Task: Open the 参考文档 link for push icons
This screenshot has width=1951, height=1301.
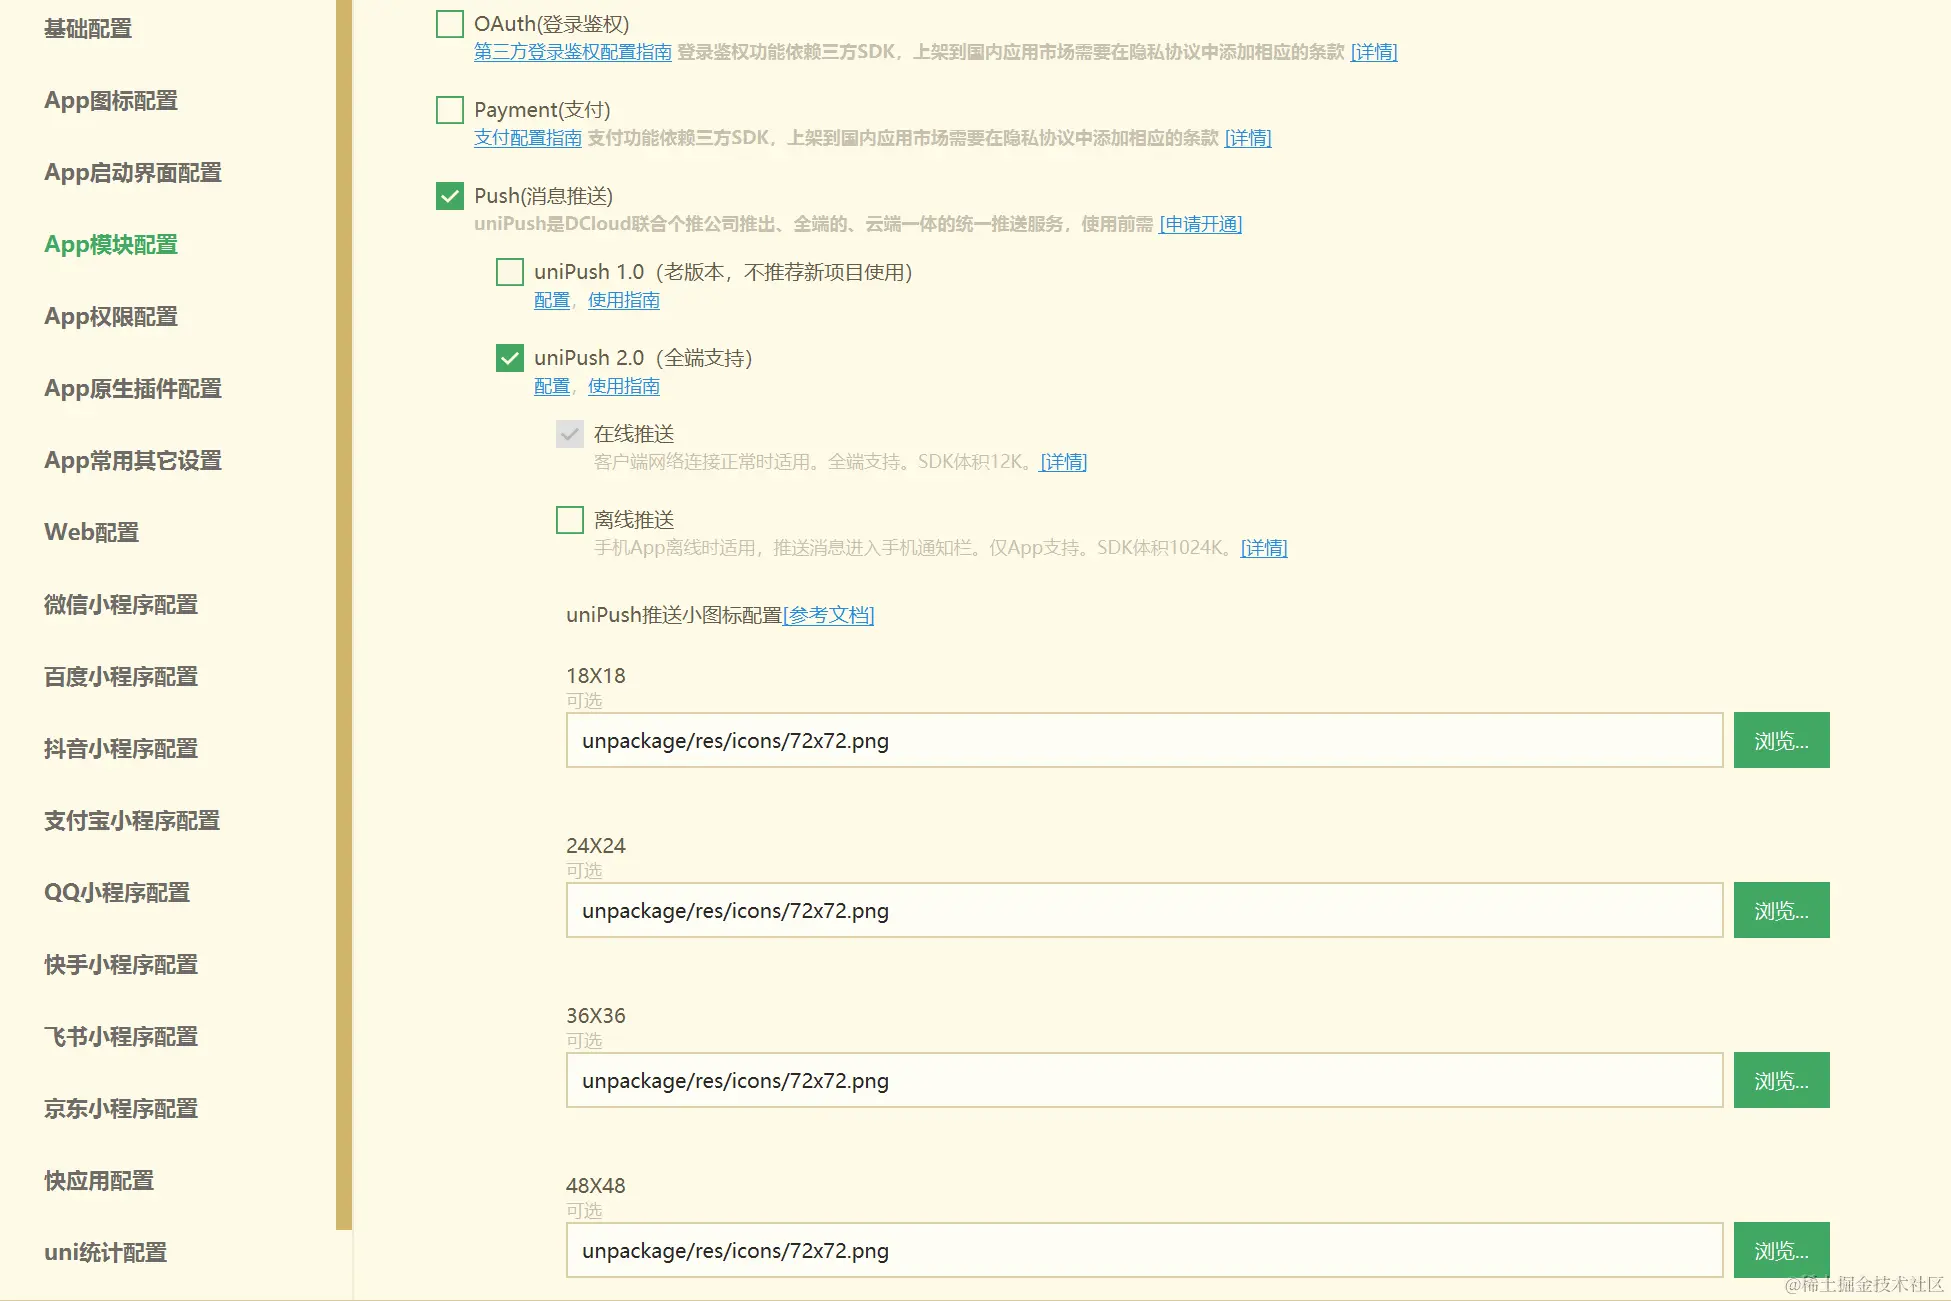Action: (828, 616)
